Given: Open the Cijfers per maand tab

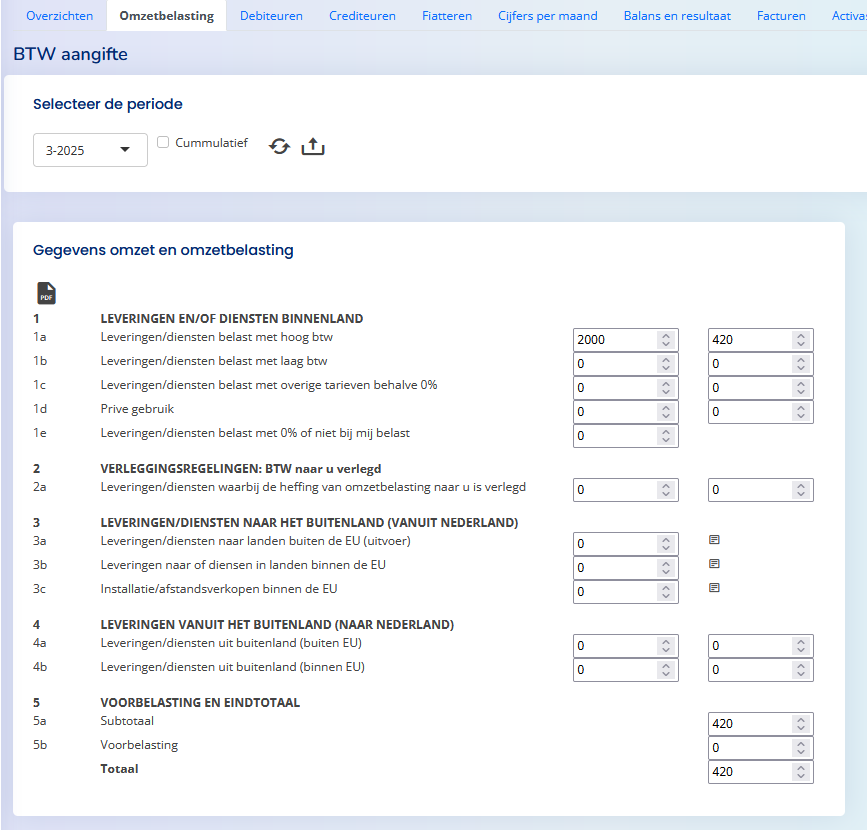Looking at the screenshot, I should [547, 16].
